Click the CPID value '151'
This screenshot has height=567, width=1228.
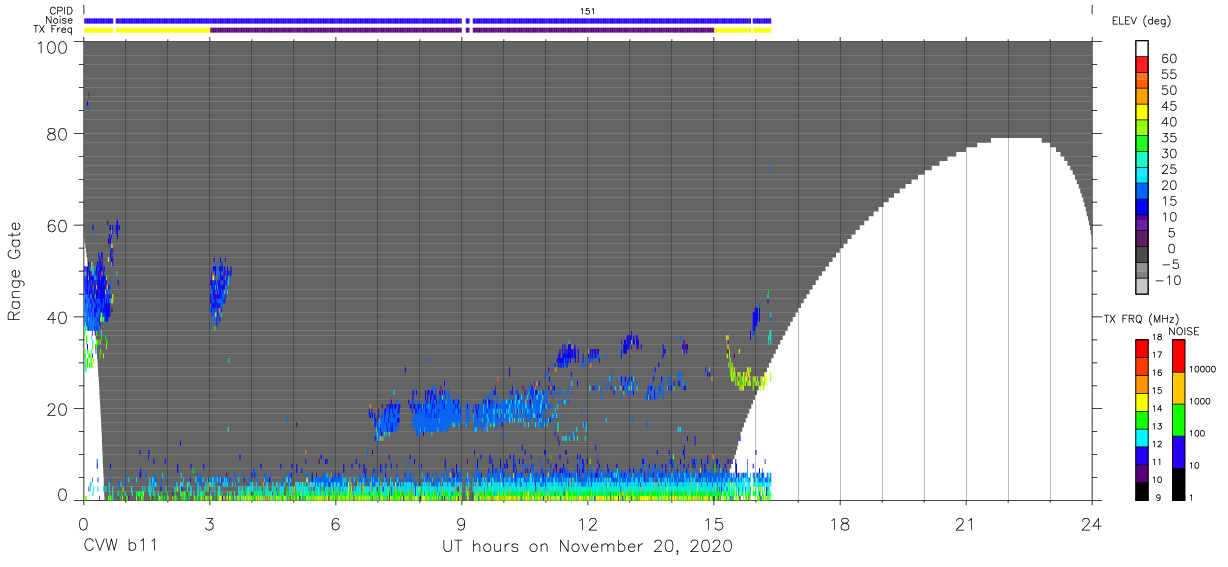[x=588, y=11]
